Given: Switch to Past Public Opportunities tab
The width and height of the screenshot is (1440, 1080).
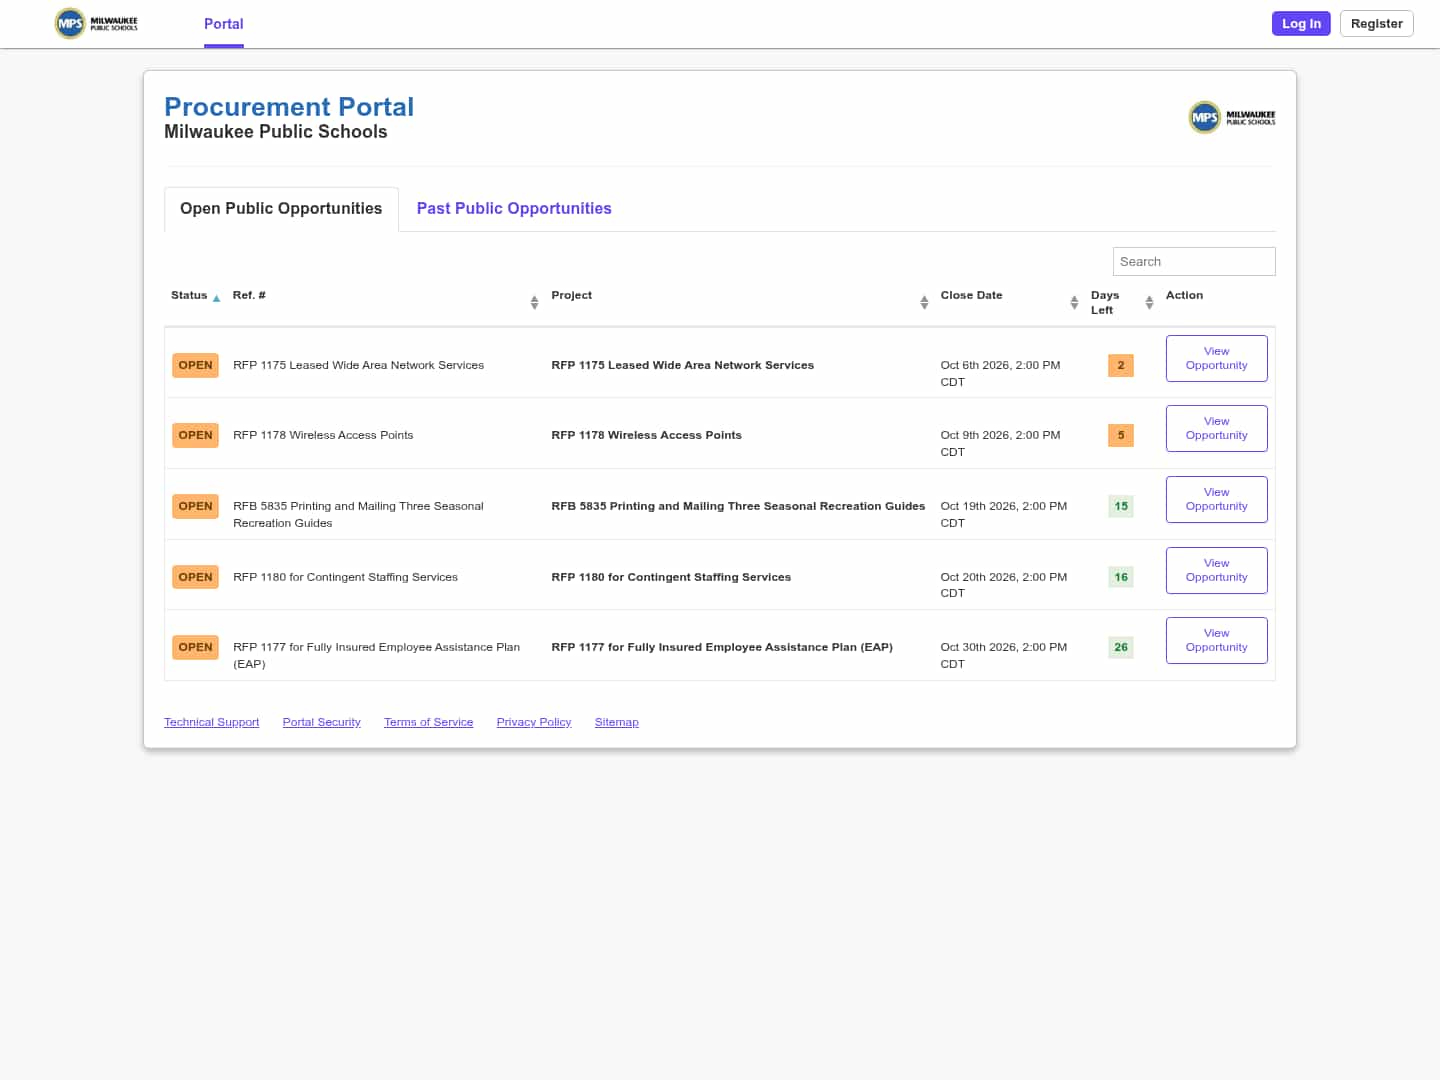Looking at the screenshot, I should [514, 209].
